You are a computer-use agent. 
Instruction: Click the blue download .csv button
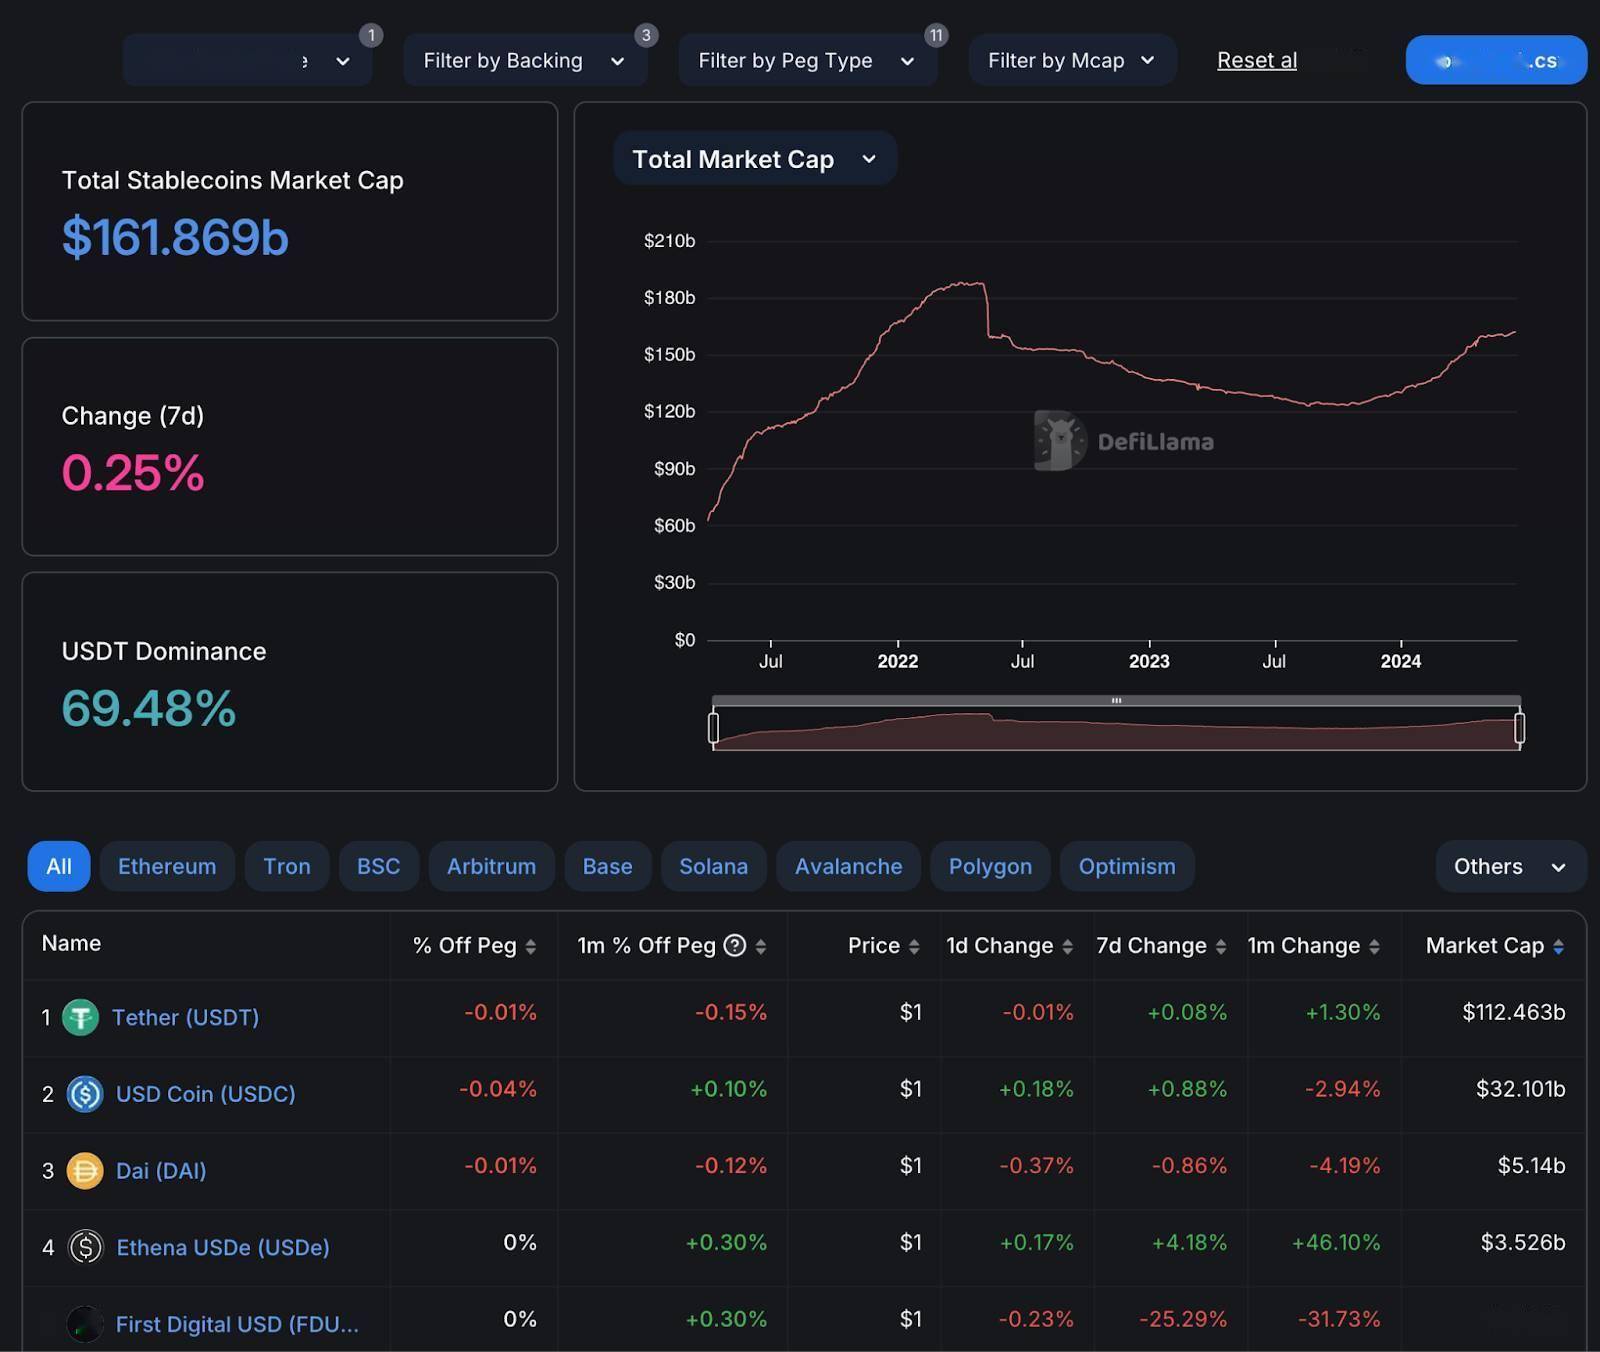(1496, 60)
